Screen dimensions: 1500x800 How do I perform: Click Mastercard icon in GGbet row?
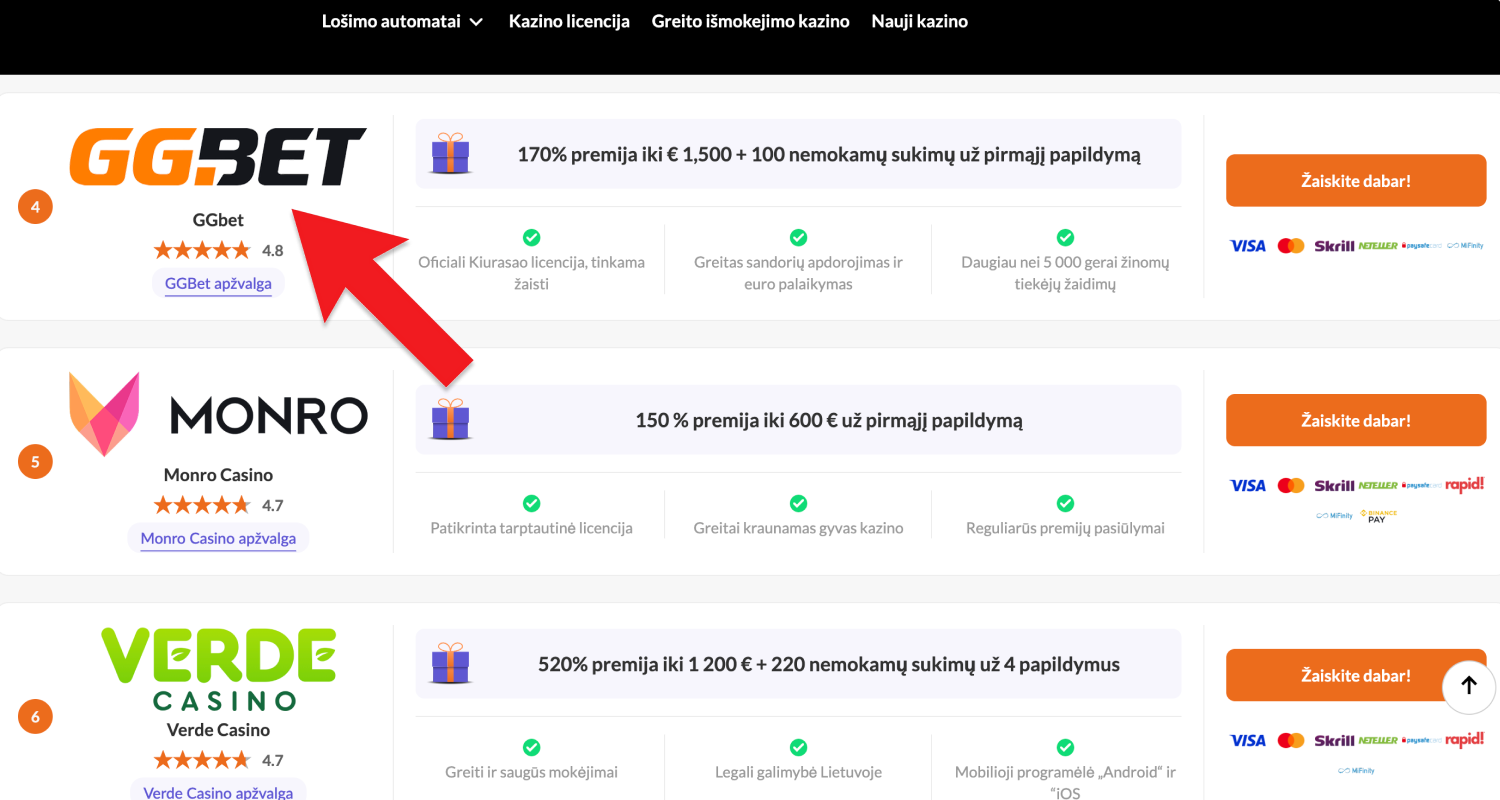[x=1291, y=246]
